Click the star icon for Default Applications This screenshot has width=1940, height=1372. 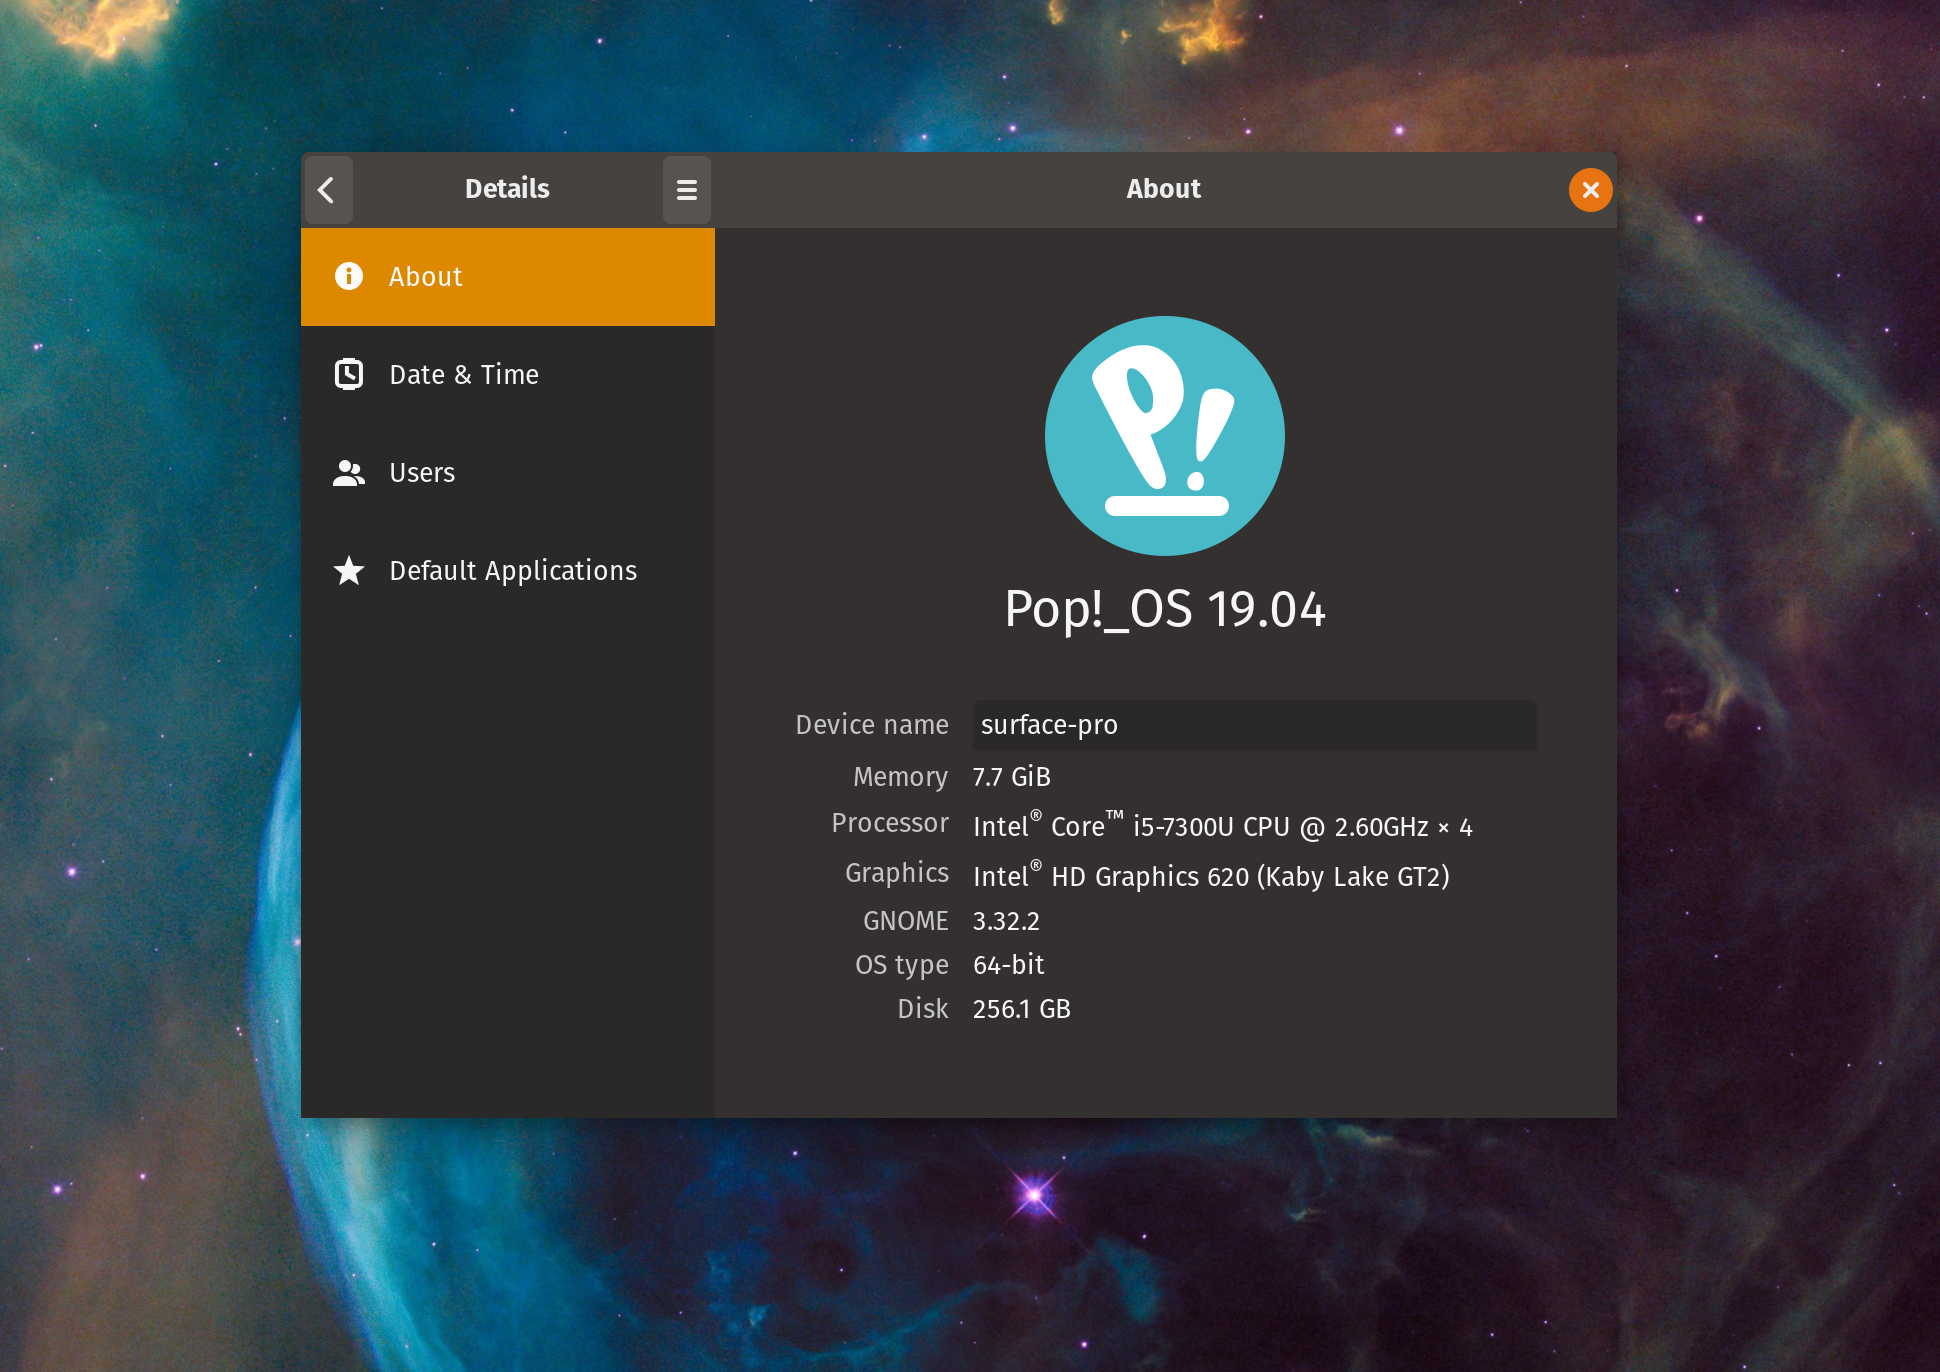tap(349, 570)
